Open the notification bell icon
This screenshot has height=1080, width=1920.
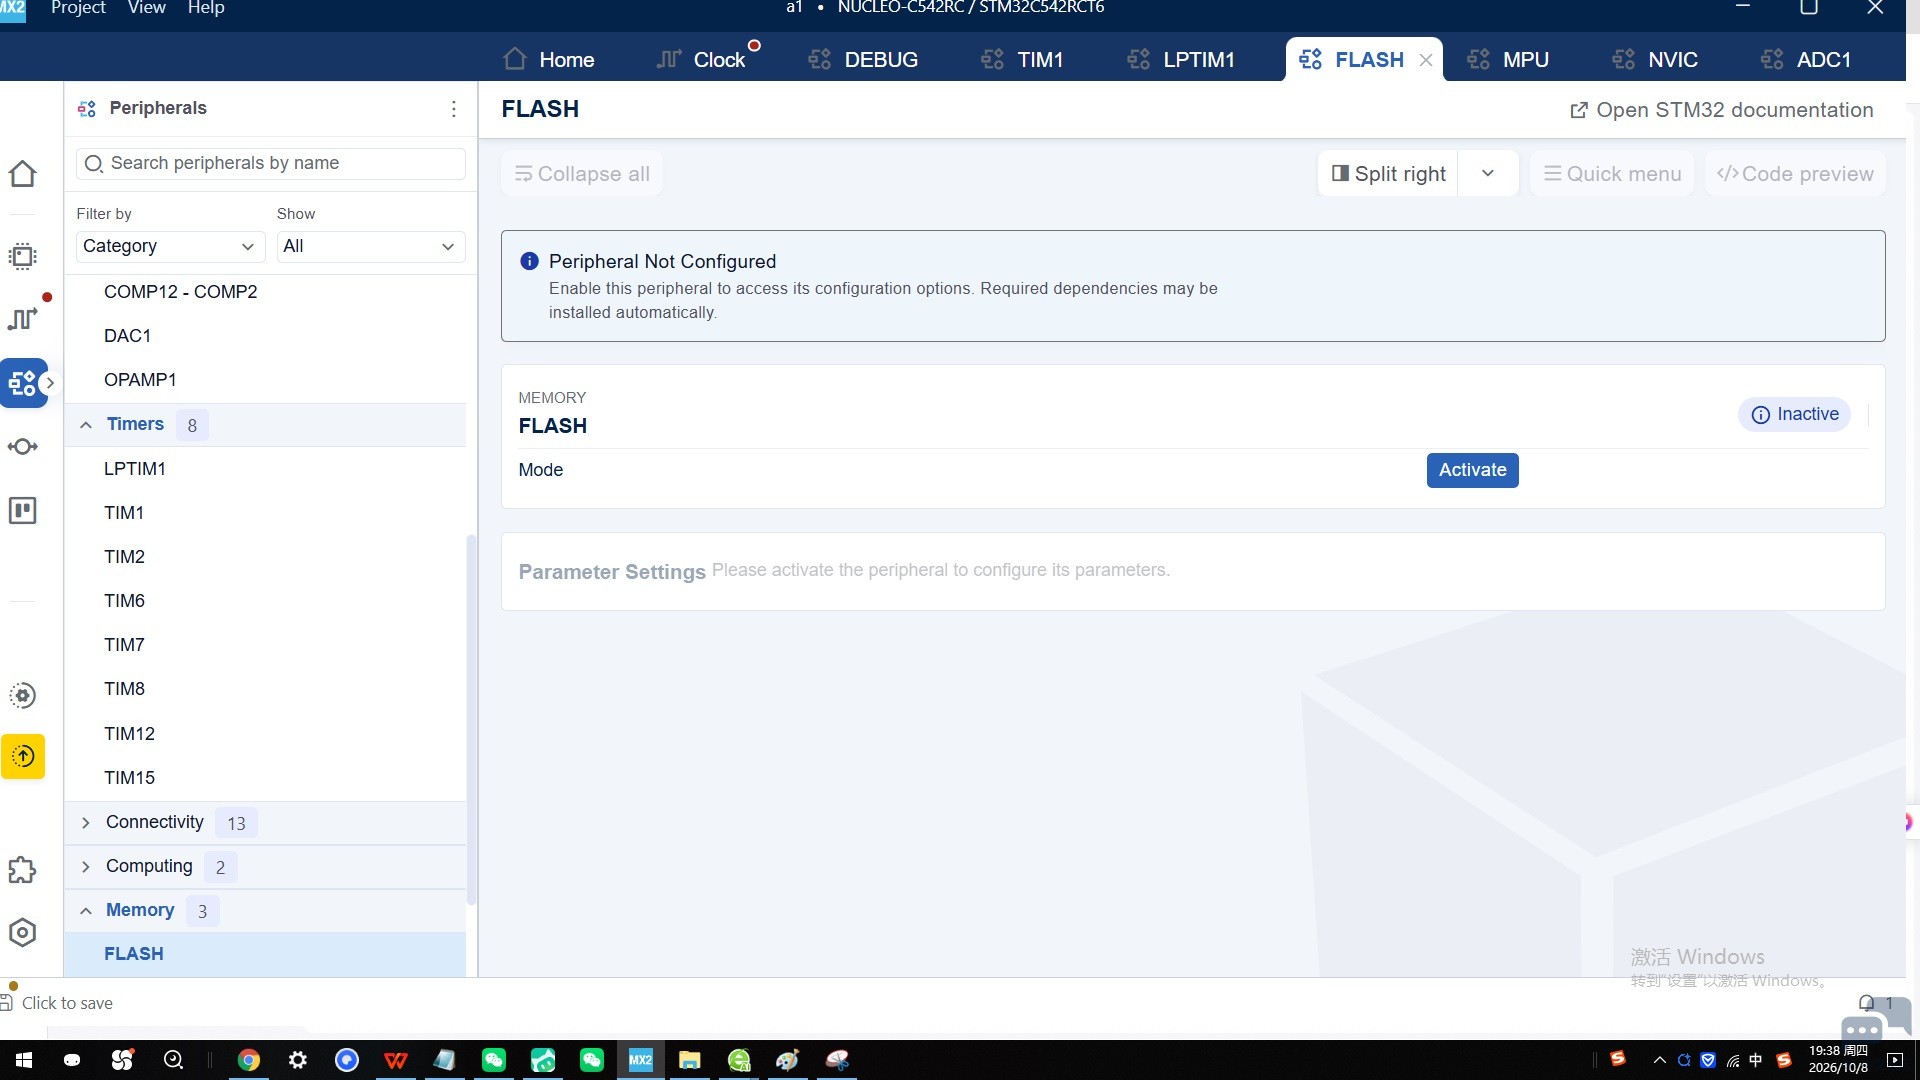(x=1866, y=1003)
